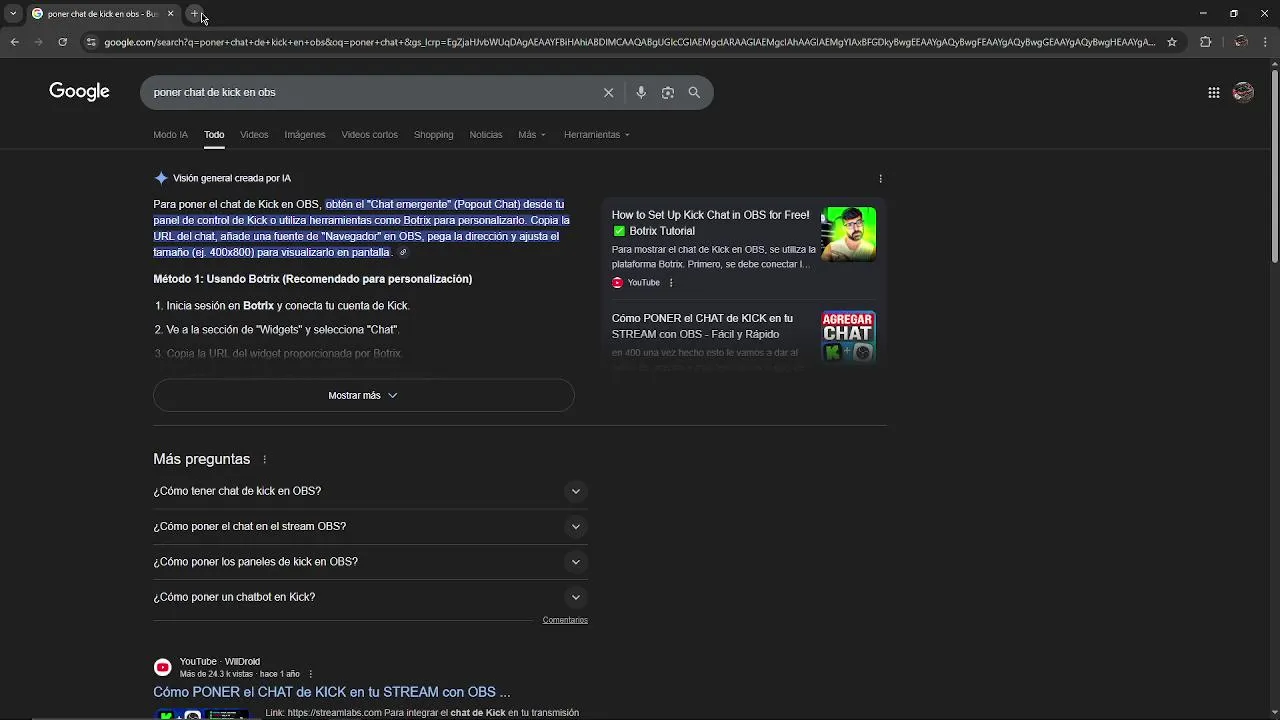Click the vertical page scrollbar

point(1274,165)
